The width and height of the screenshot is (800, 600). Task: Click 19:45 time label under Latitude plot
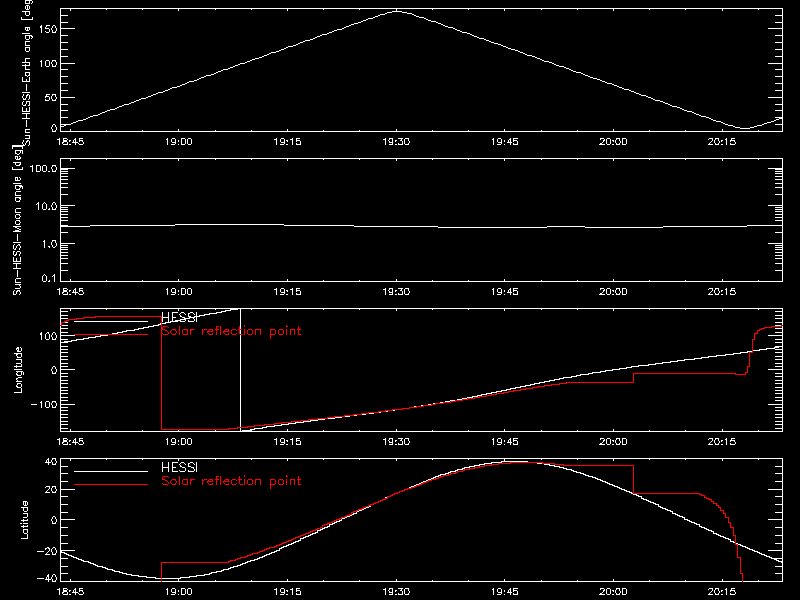tap(505, 592)
